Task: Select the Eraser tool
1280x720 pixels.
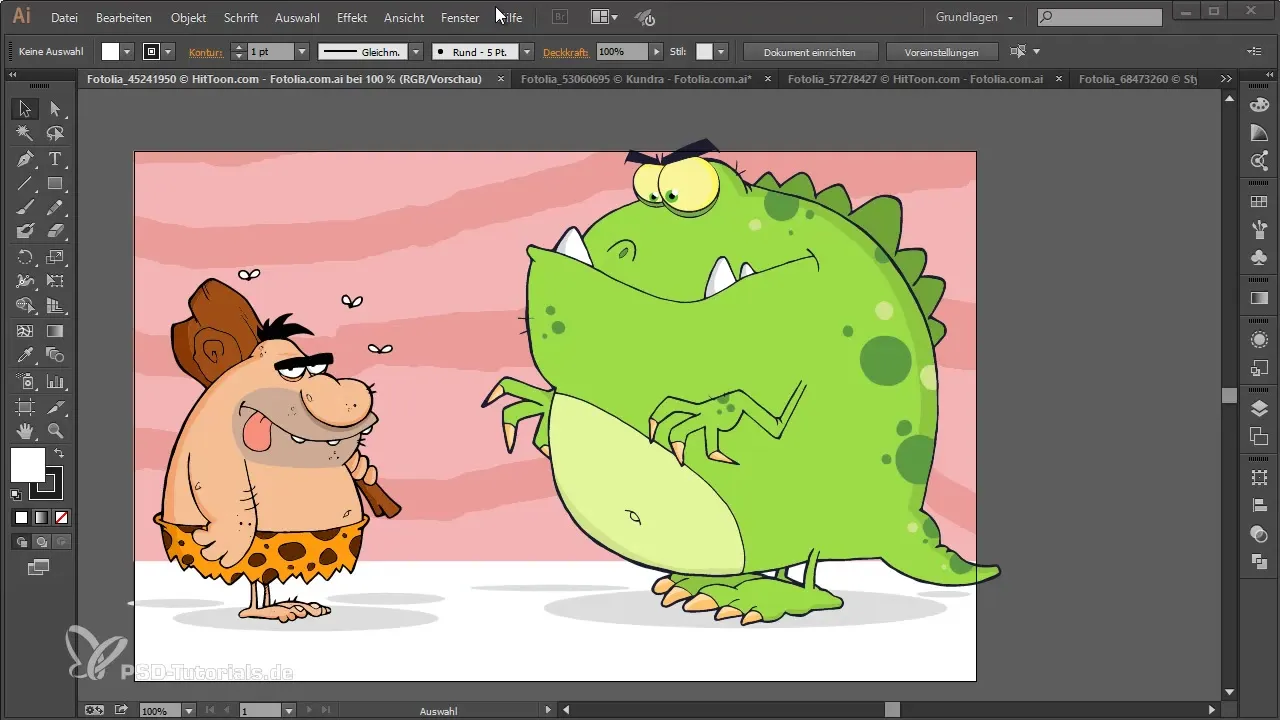Action: click(x=55, y=231)
